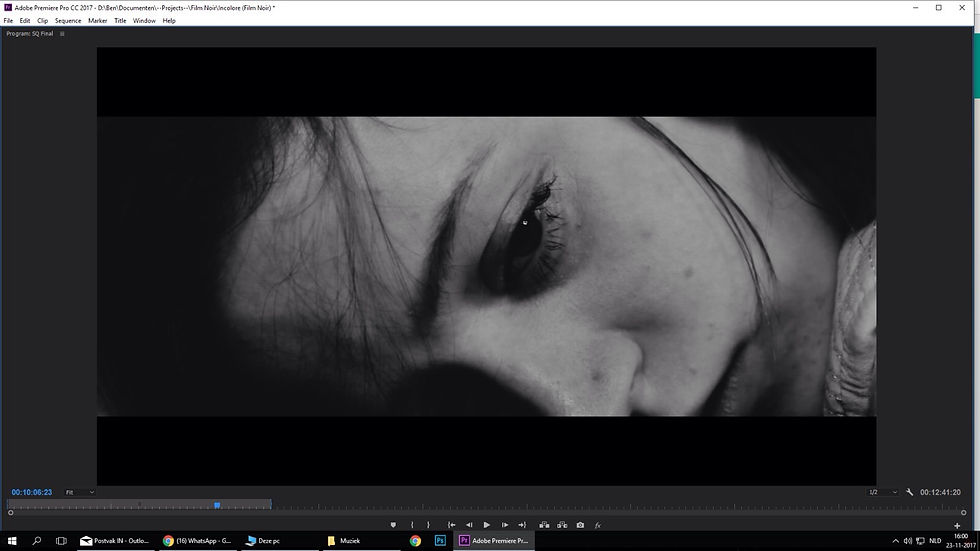Jump to the In point
Screen dimensions: 980x551
click(451, 525)
